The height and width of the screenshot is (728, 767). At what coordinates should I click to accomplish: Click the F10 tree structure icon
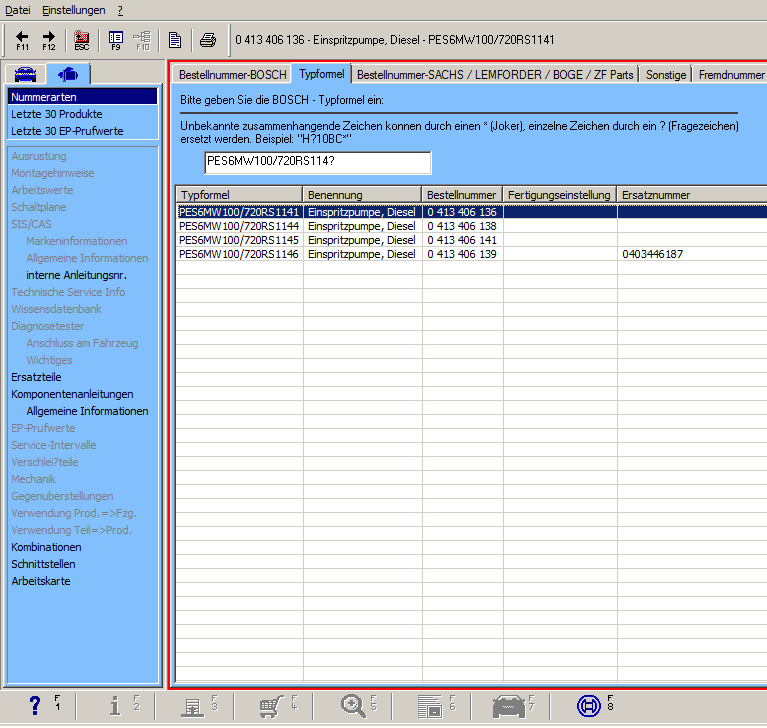[142, 40]
